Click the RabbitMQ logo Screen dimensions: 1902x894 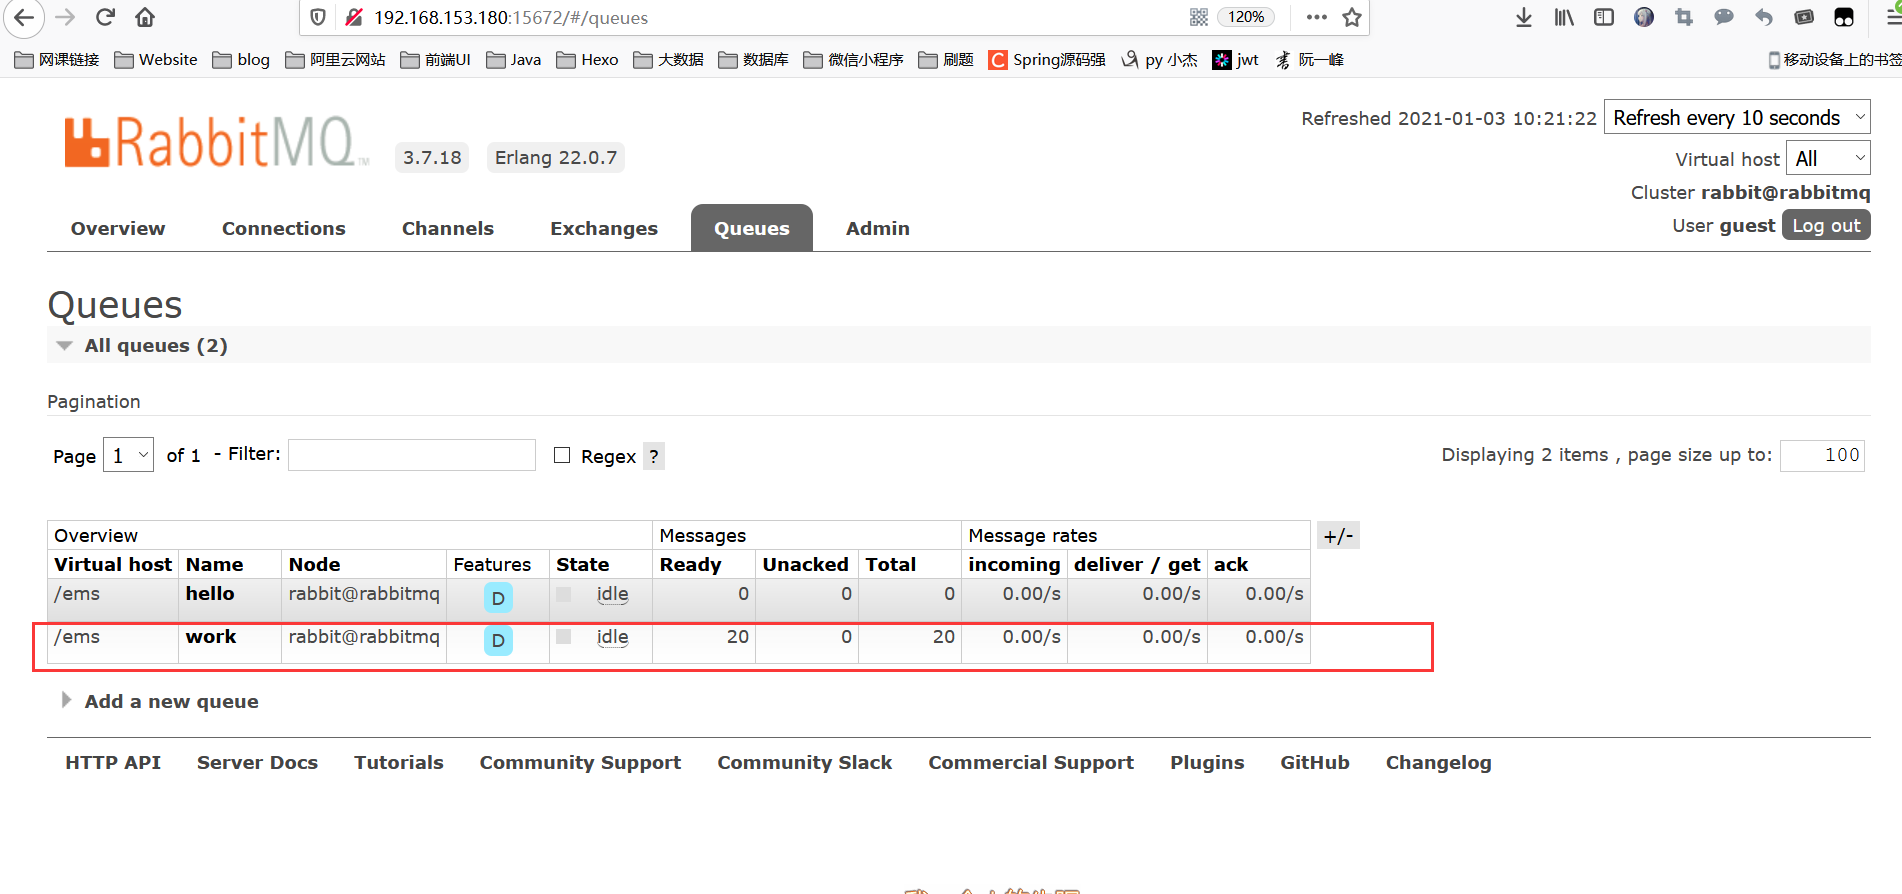[216, 142]
